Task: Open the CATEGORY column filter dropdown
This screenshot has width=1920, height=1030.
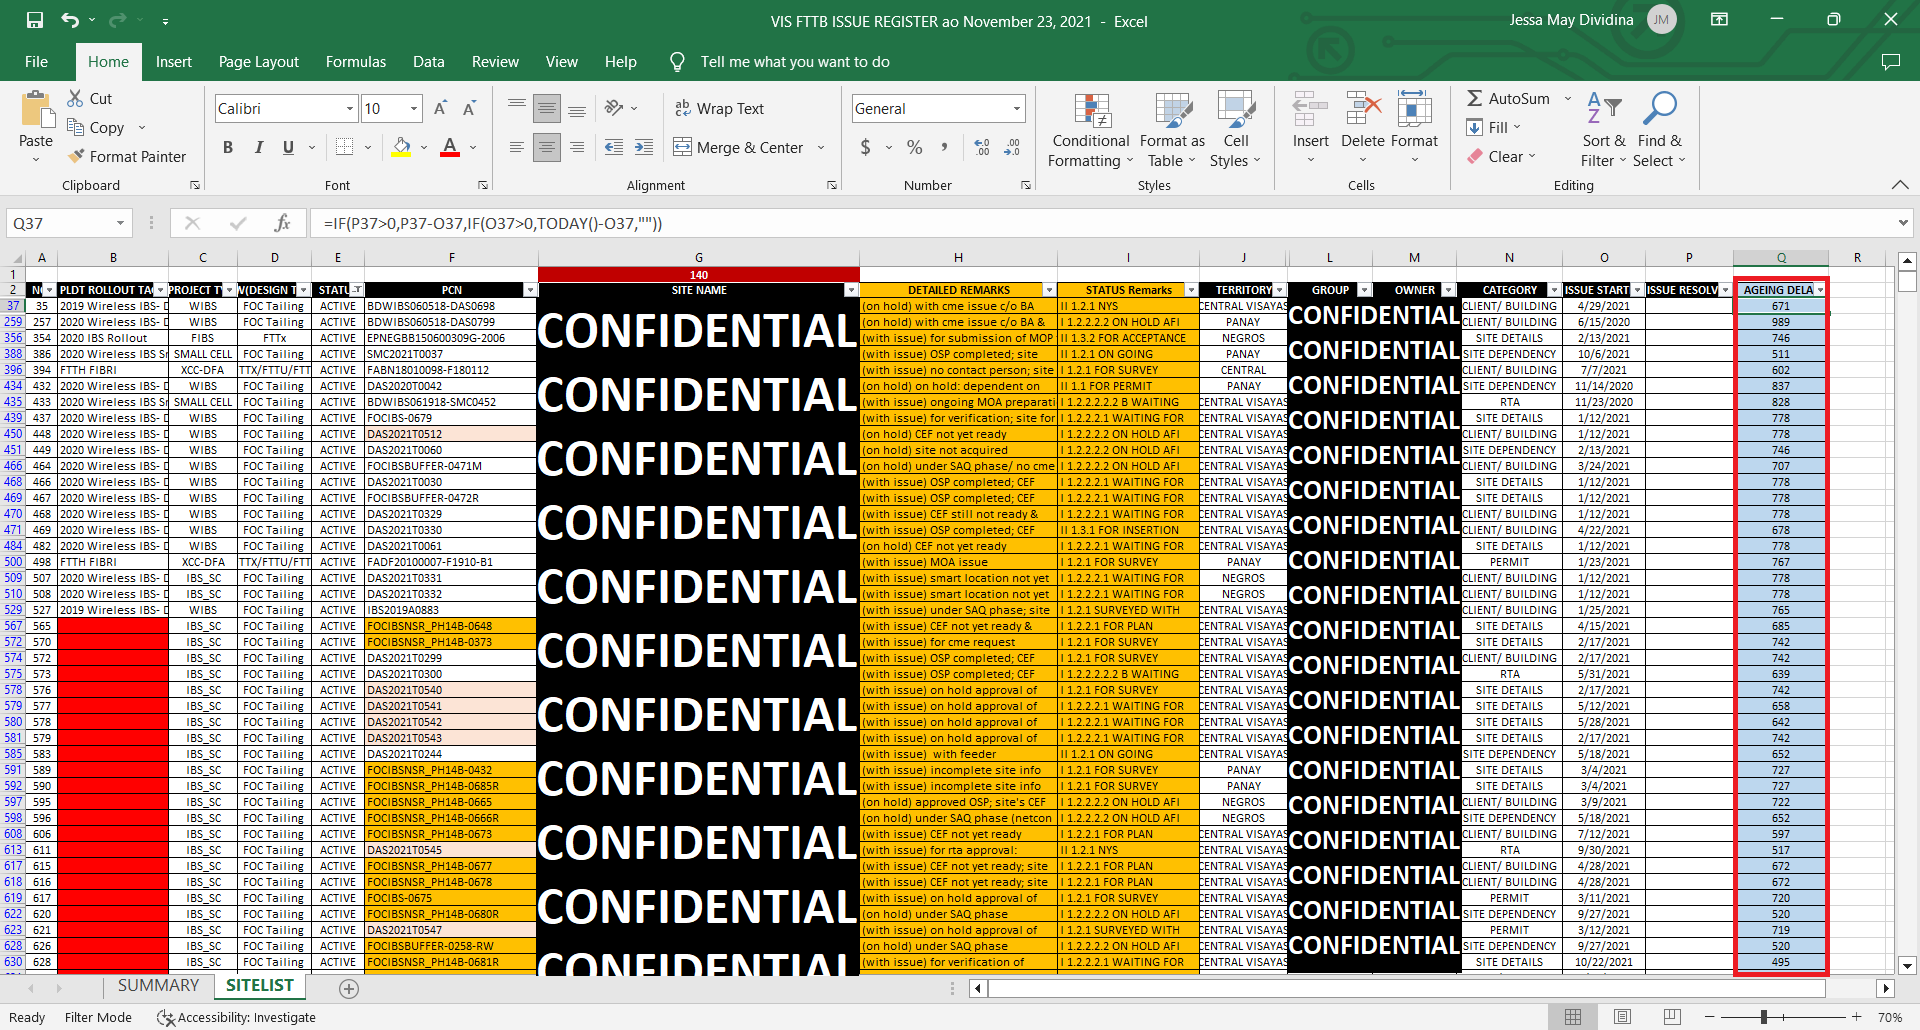Action: pos(1554,290)
